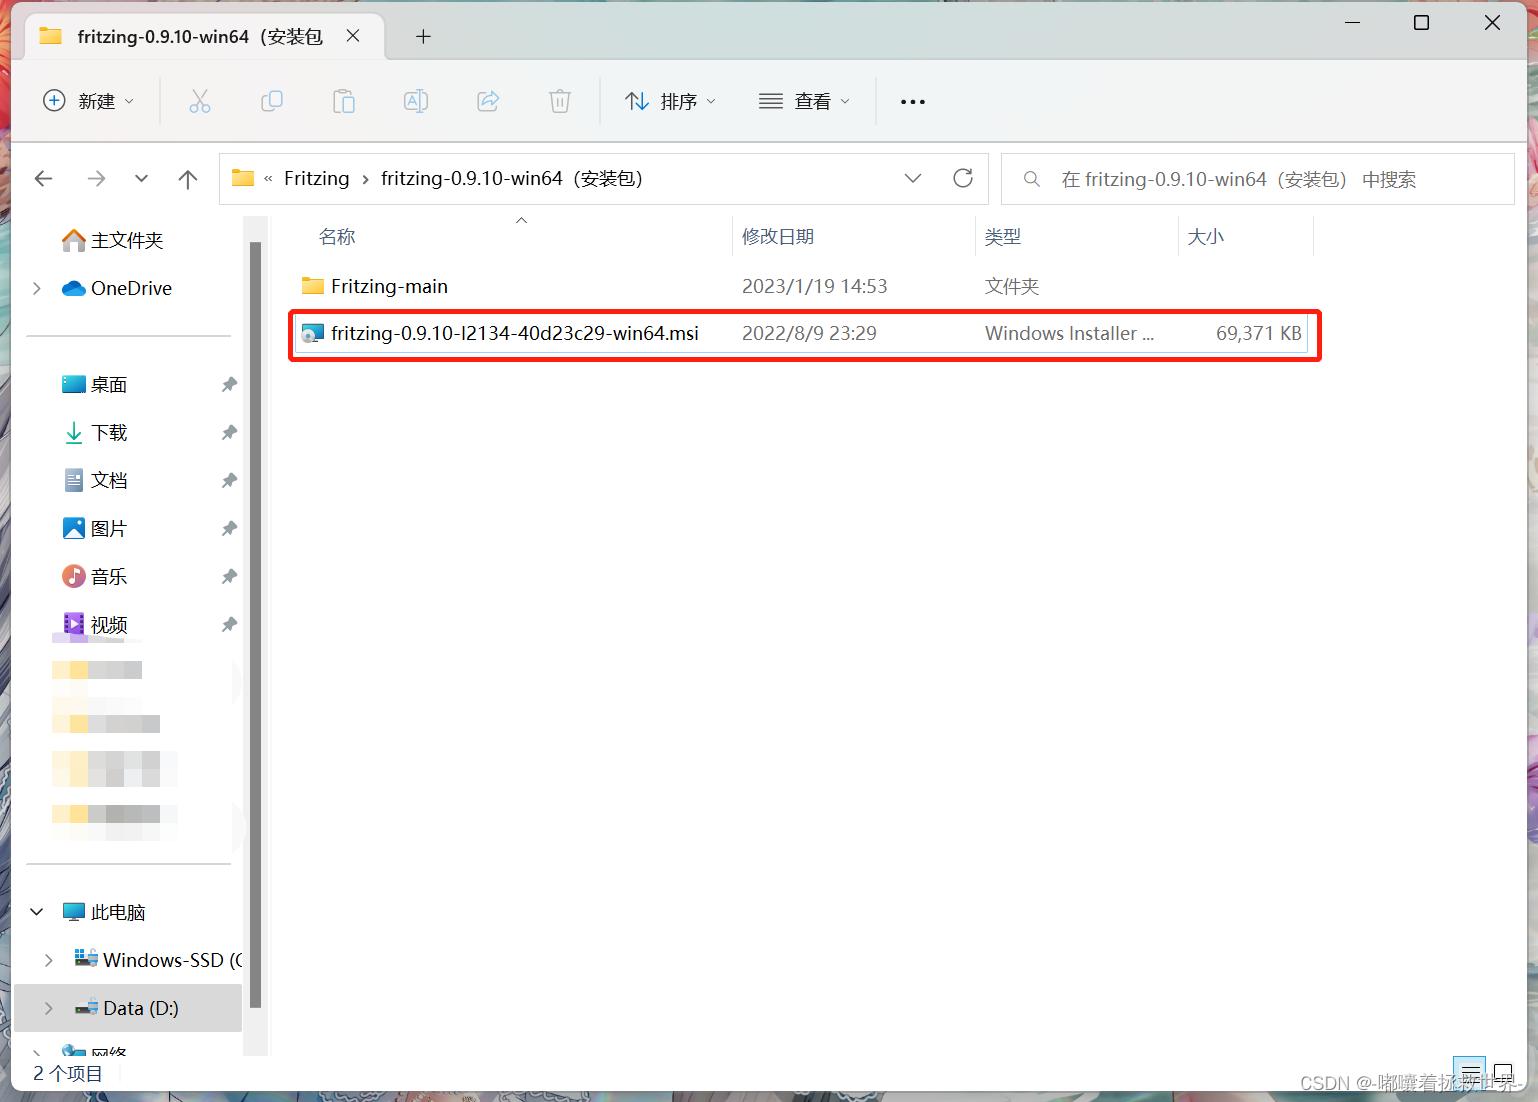Click the folder icon in address bar
The width and height of the screenshot is (1538, 1102).
[x=243, y=178]
